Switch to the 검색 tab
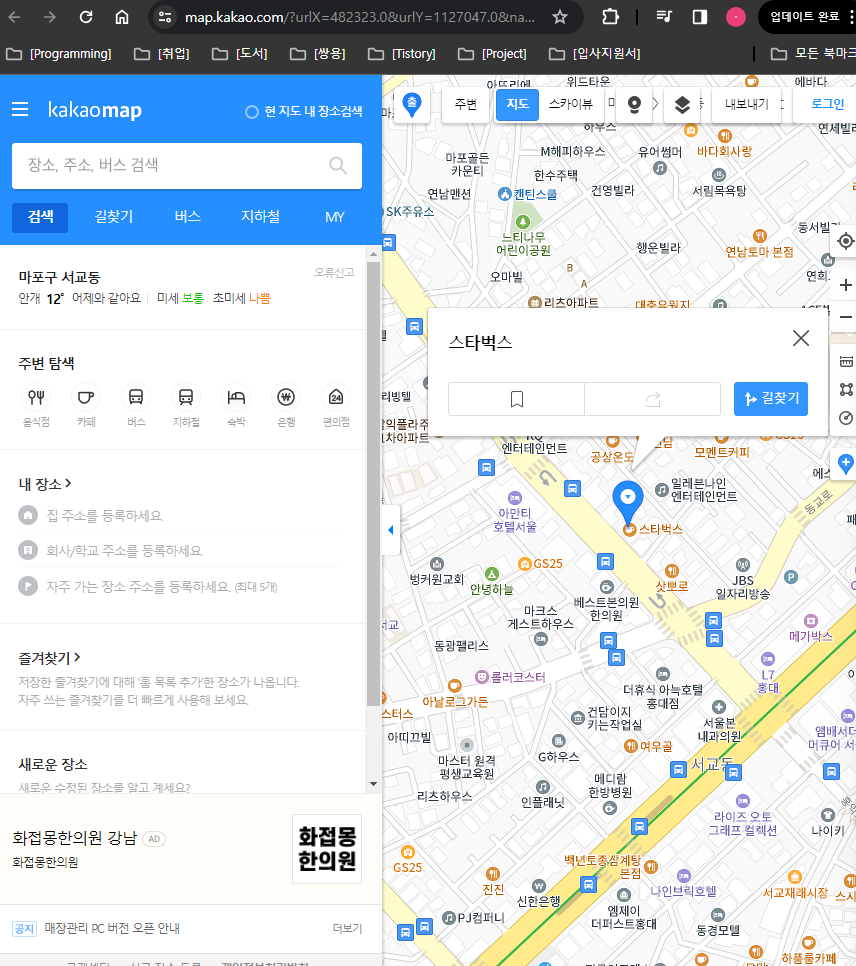 (40, 217)
